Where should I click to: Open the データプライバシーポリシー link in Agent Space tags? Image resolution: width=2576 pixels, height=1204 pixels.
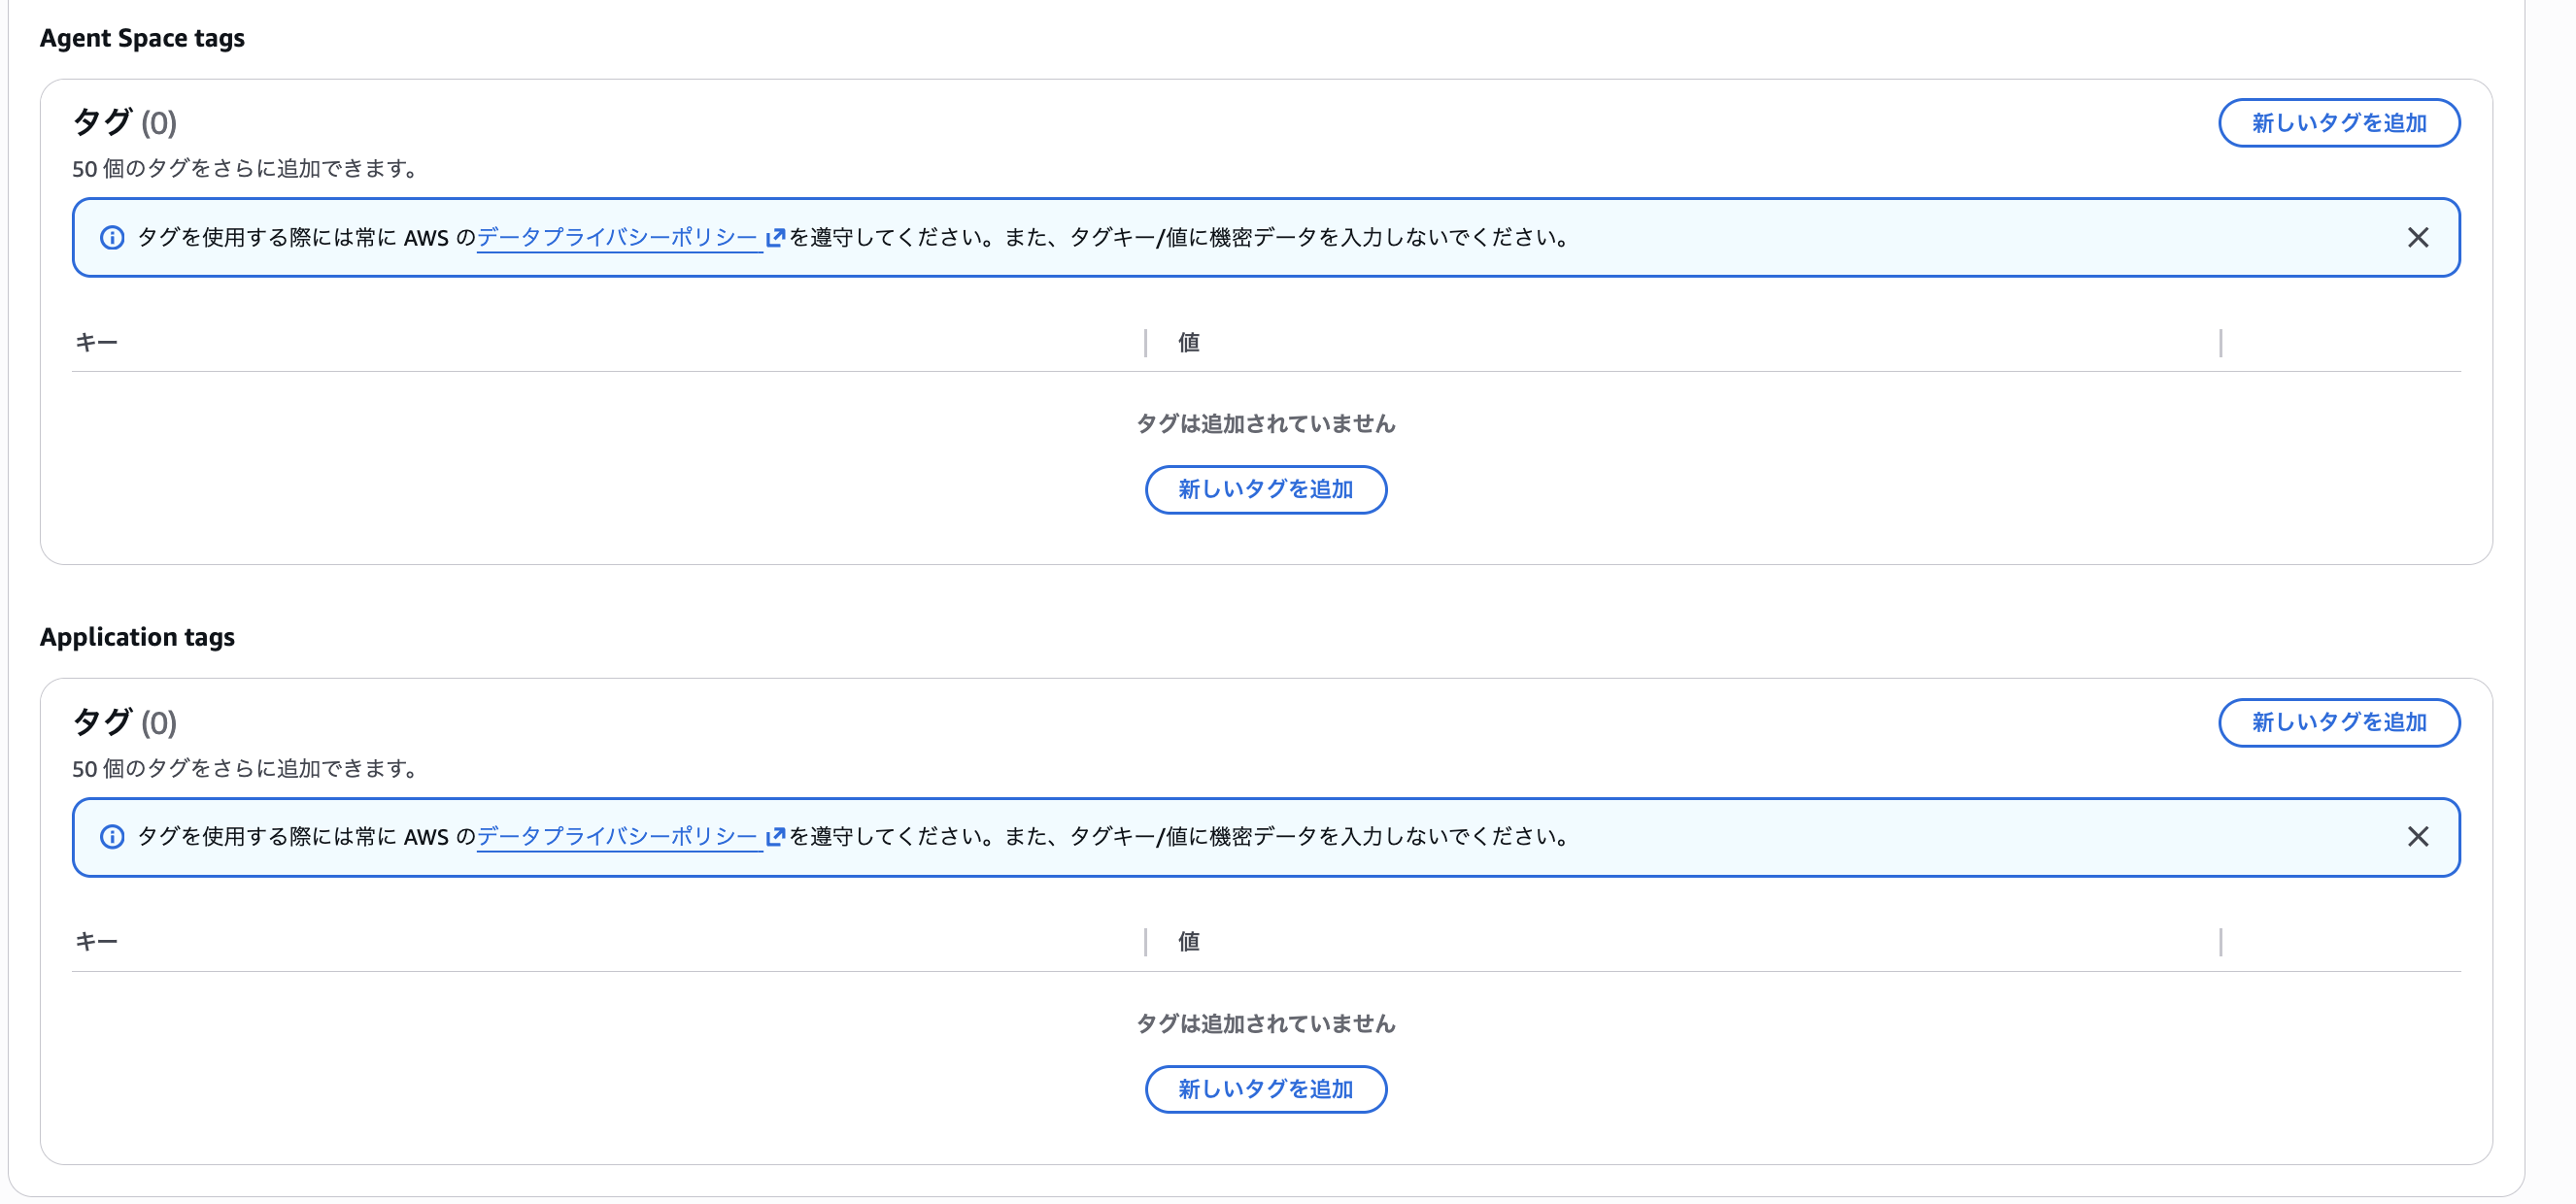(617, 237)
